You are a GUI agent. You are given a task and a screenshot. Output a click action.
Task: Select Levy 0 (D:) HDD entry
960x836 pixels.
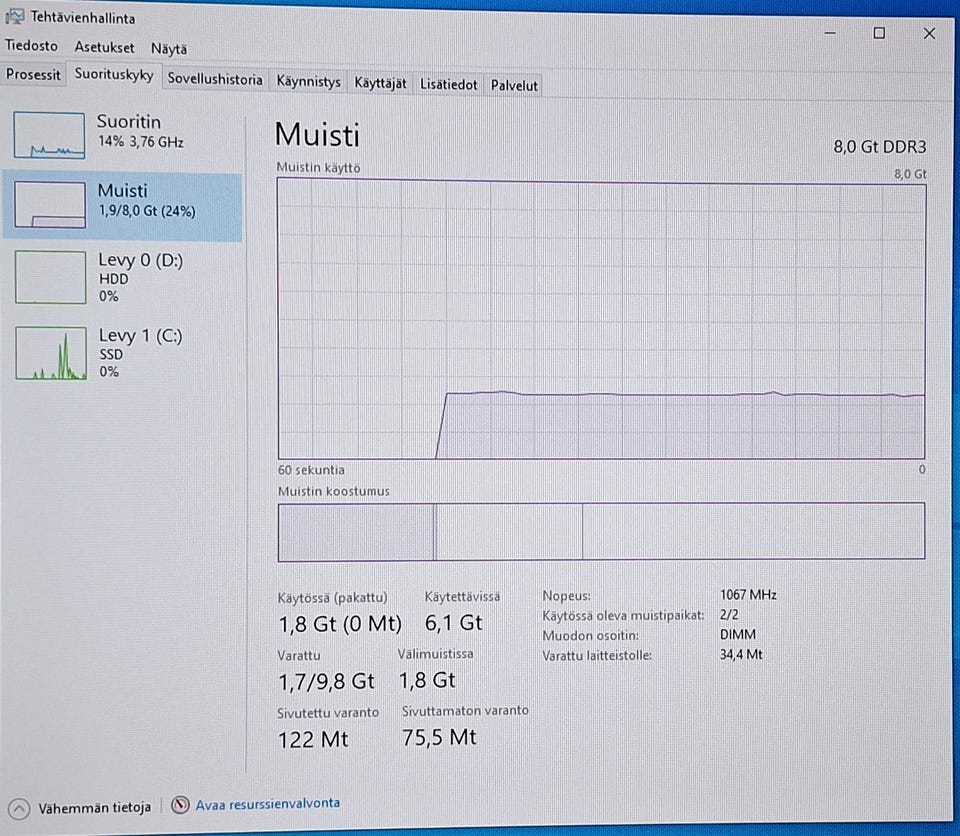122,277
